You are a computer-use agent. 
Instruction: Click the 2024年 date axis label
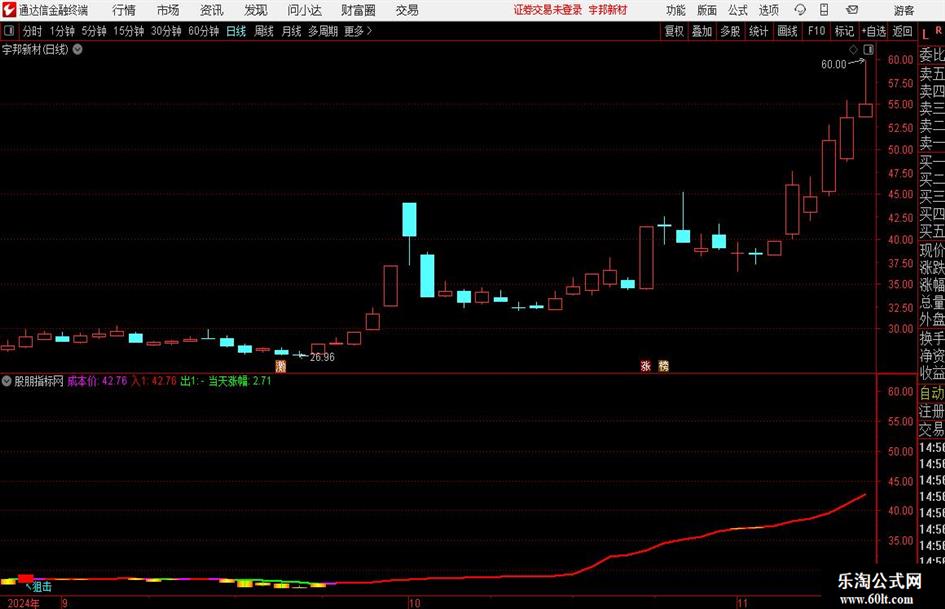(x=24, y=603)
